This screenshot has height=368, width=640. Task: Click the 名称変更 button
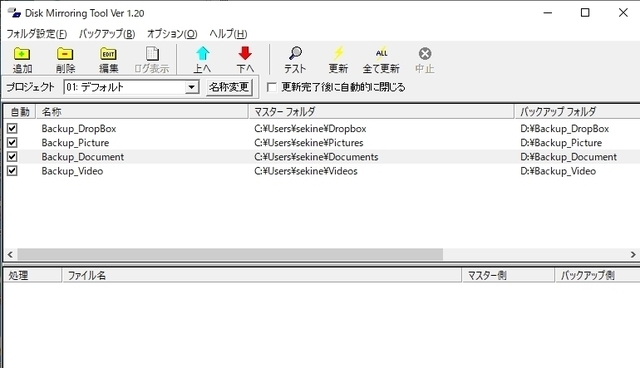229,87
